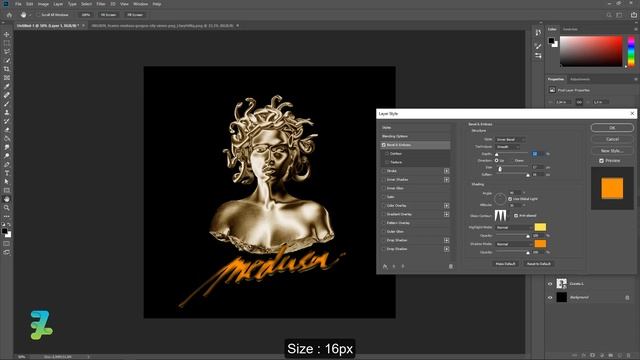The image size is (640, 360).
Task: Select the Clone Stamp tool
Action: pos(7,112)
